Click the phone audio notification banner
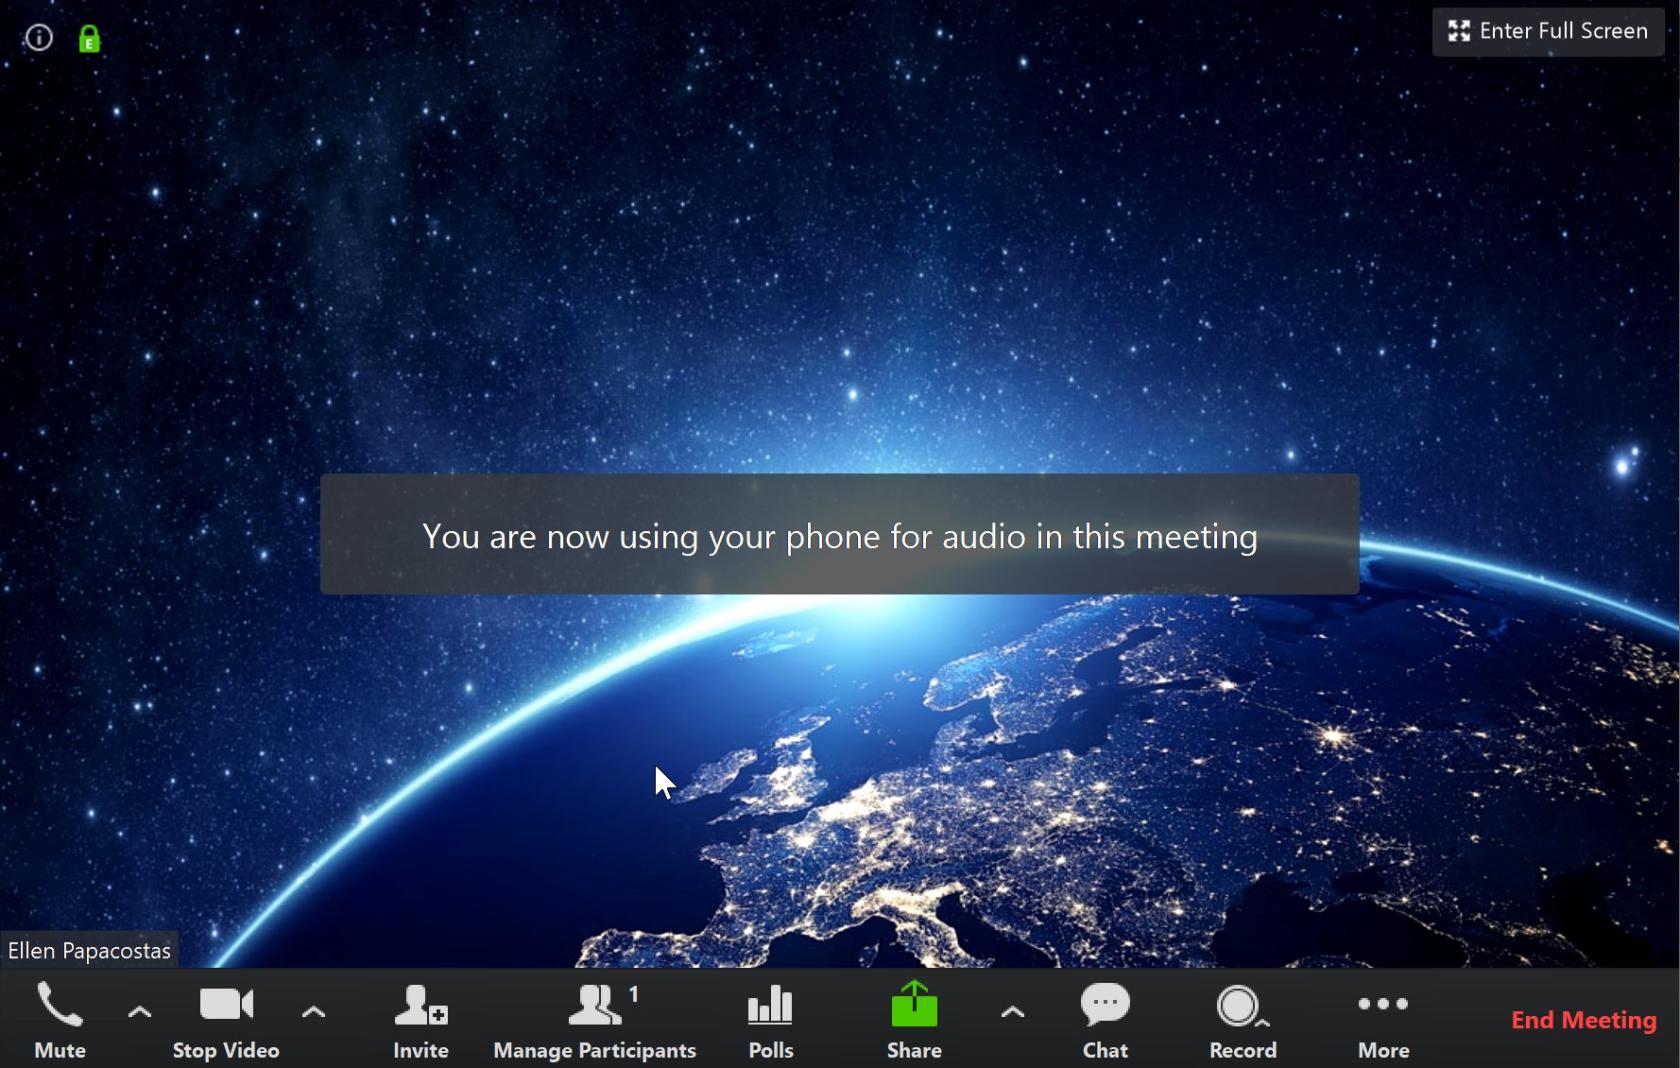Screen dimensions: 1680x1068 tap(840, 534)
